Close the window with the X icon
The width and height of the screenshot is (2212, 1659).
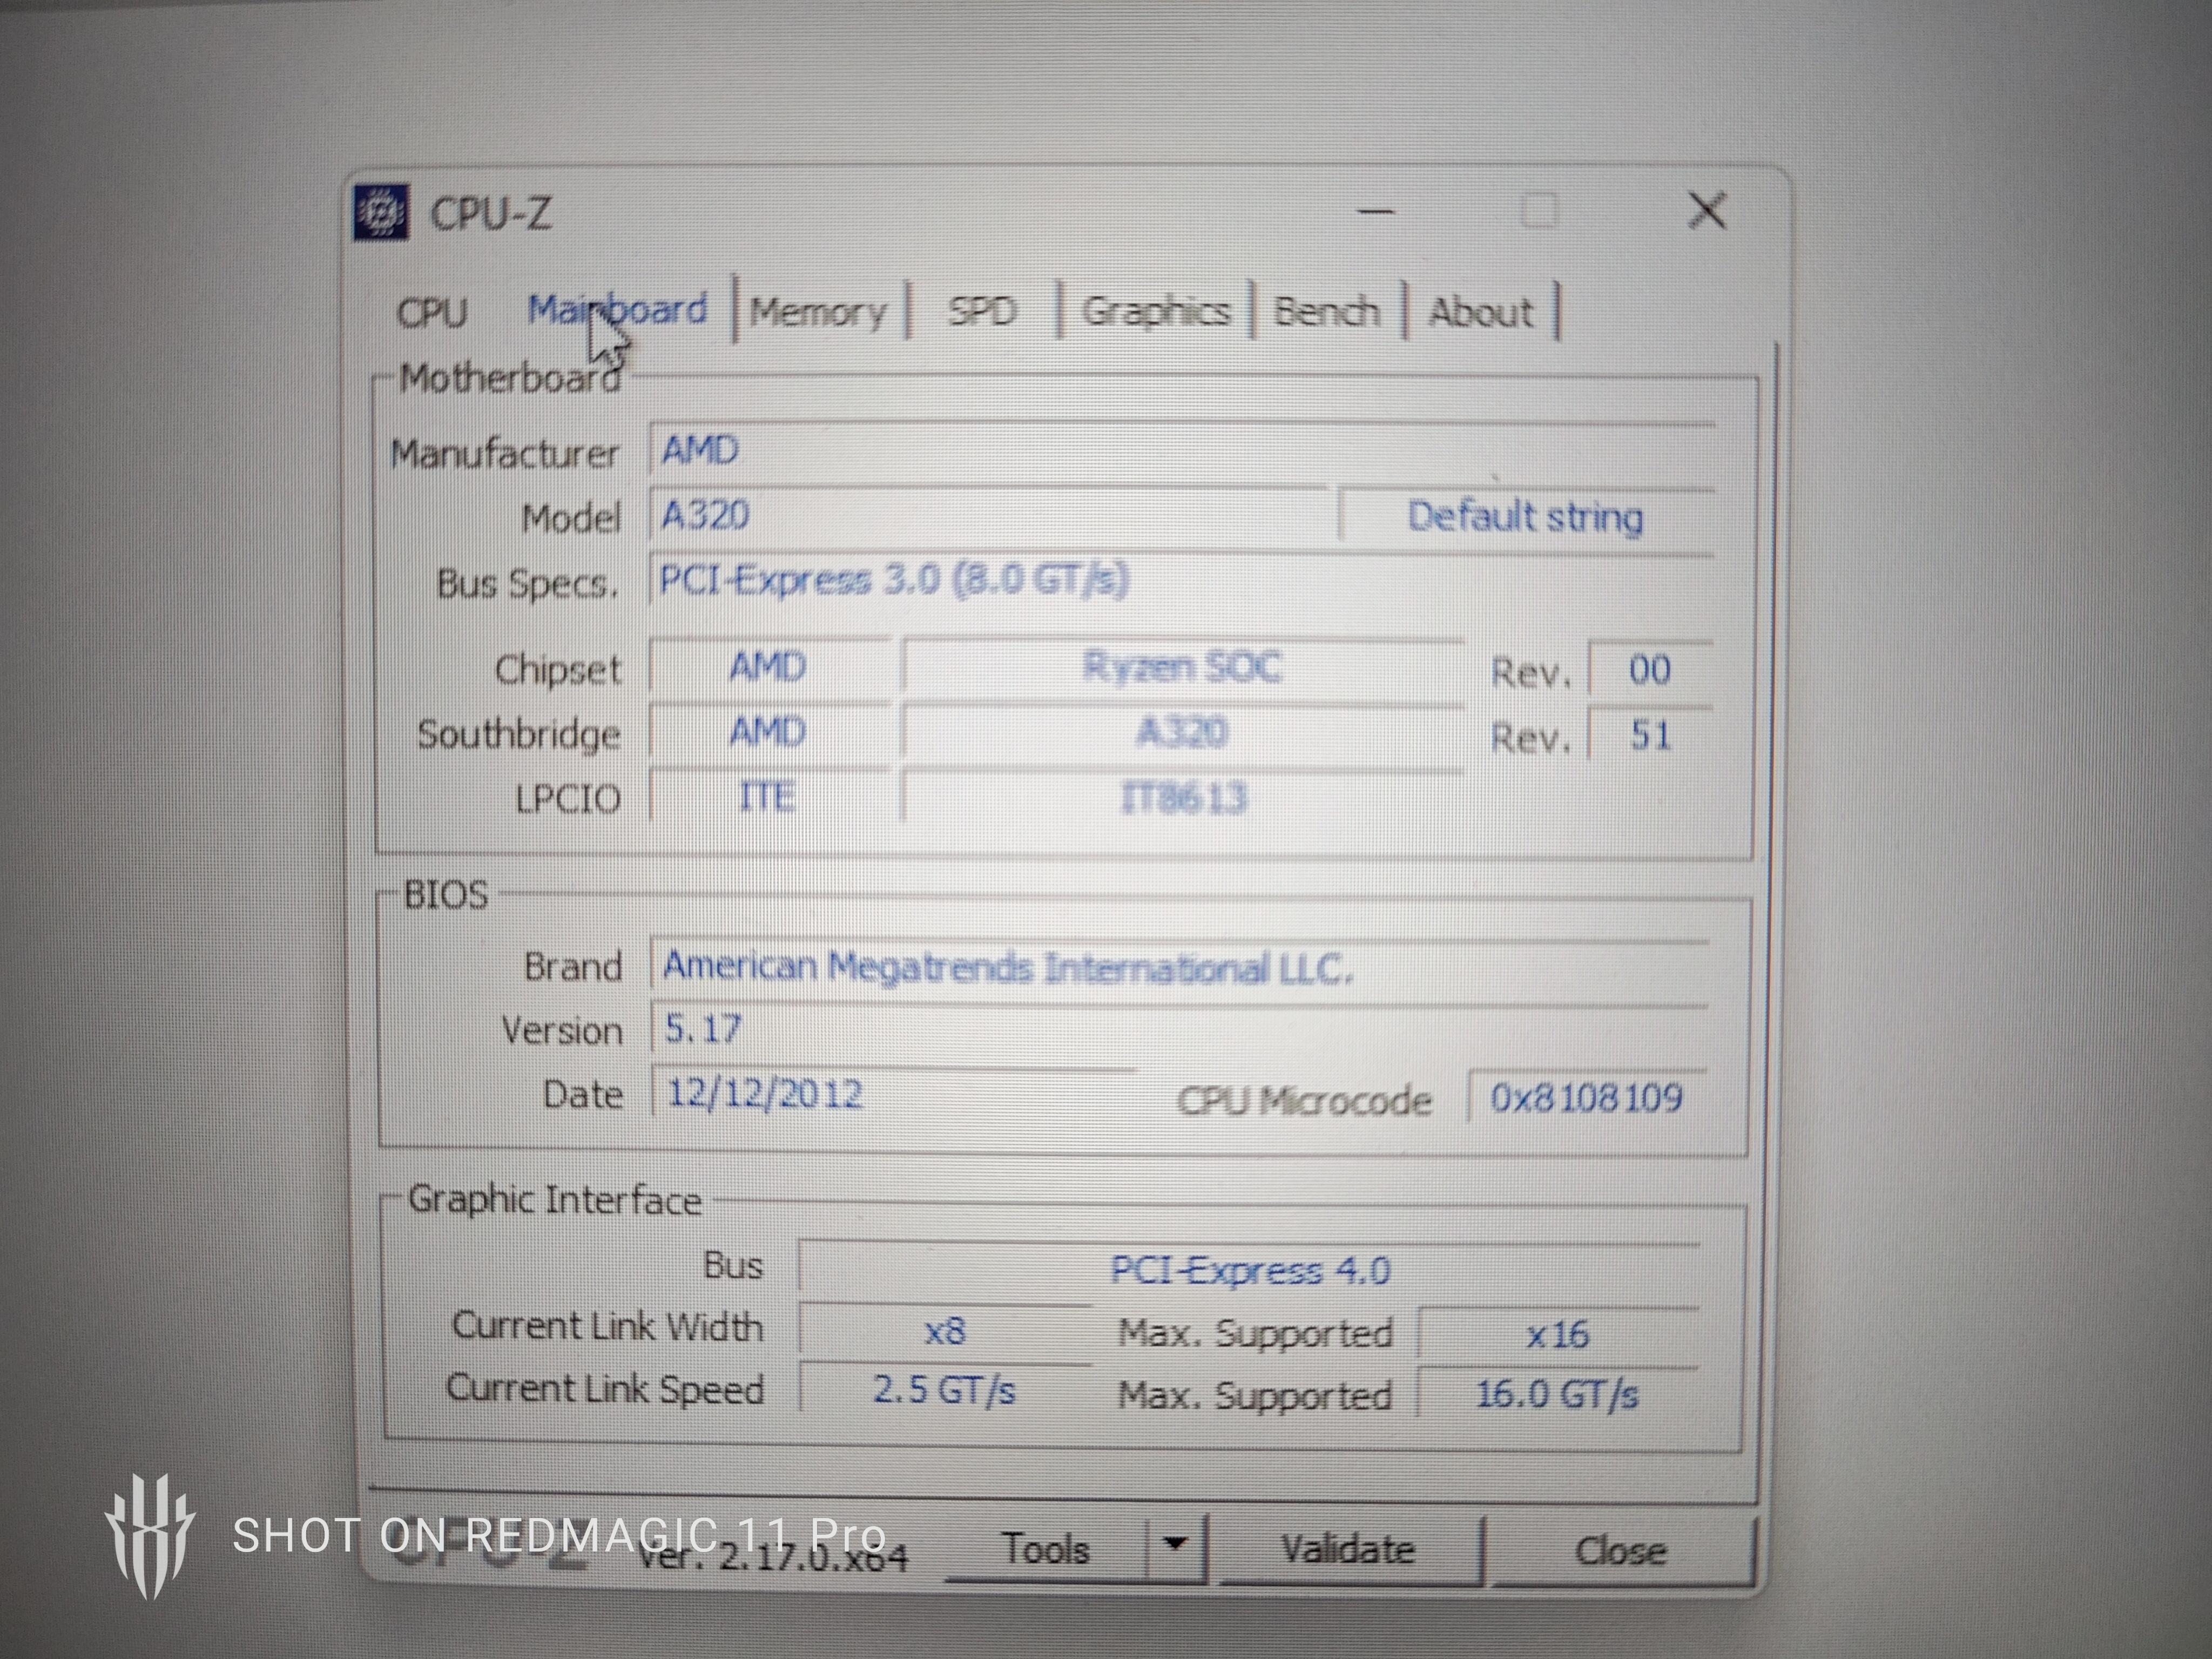1706,211
